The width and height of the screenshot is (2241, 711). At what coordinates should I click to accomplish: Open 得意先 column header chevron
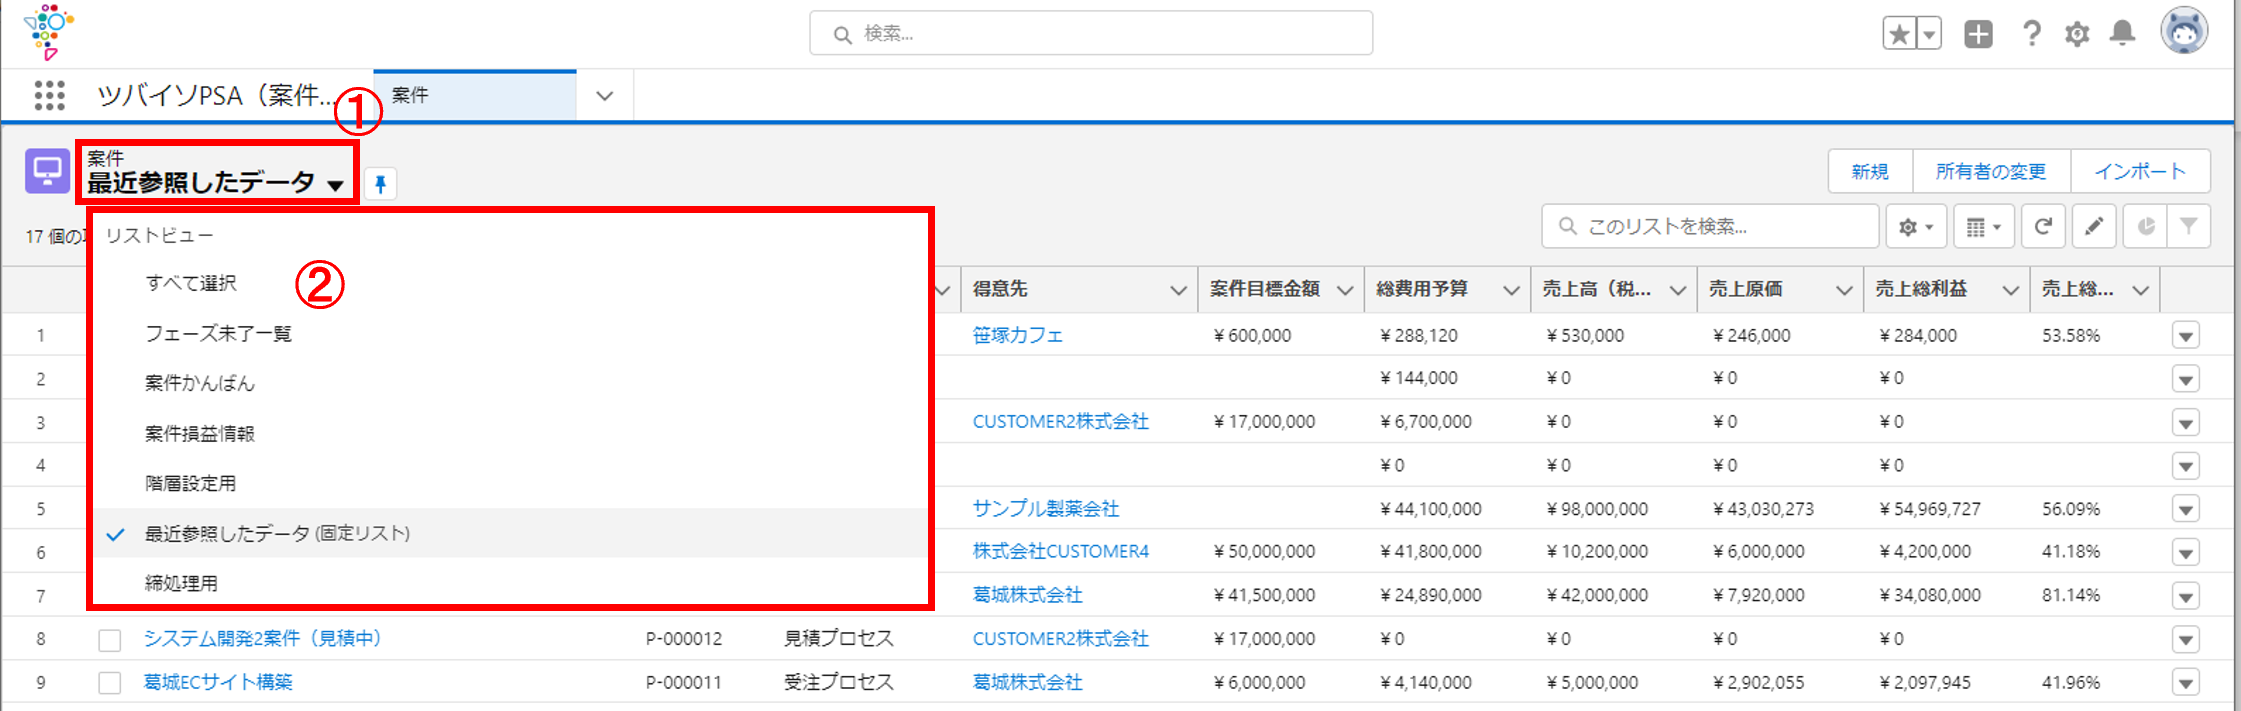coord(1178,290)
